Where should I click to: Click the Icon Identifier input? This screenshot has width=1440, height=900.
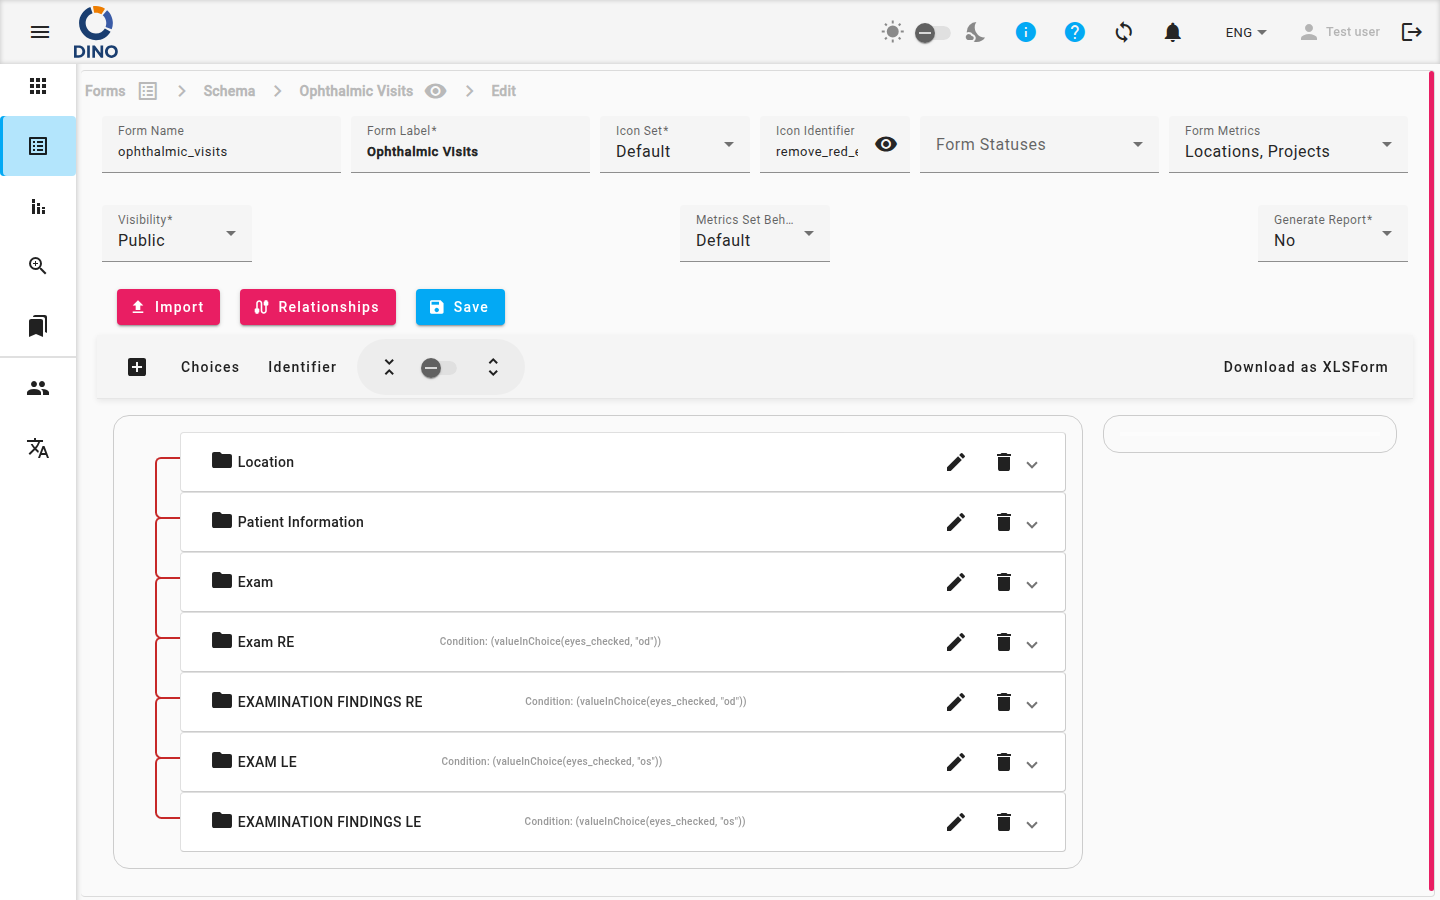tap(817, 152)
